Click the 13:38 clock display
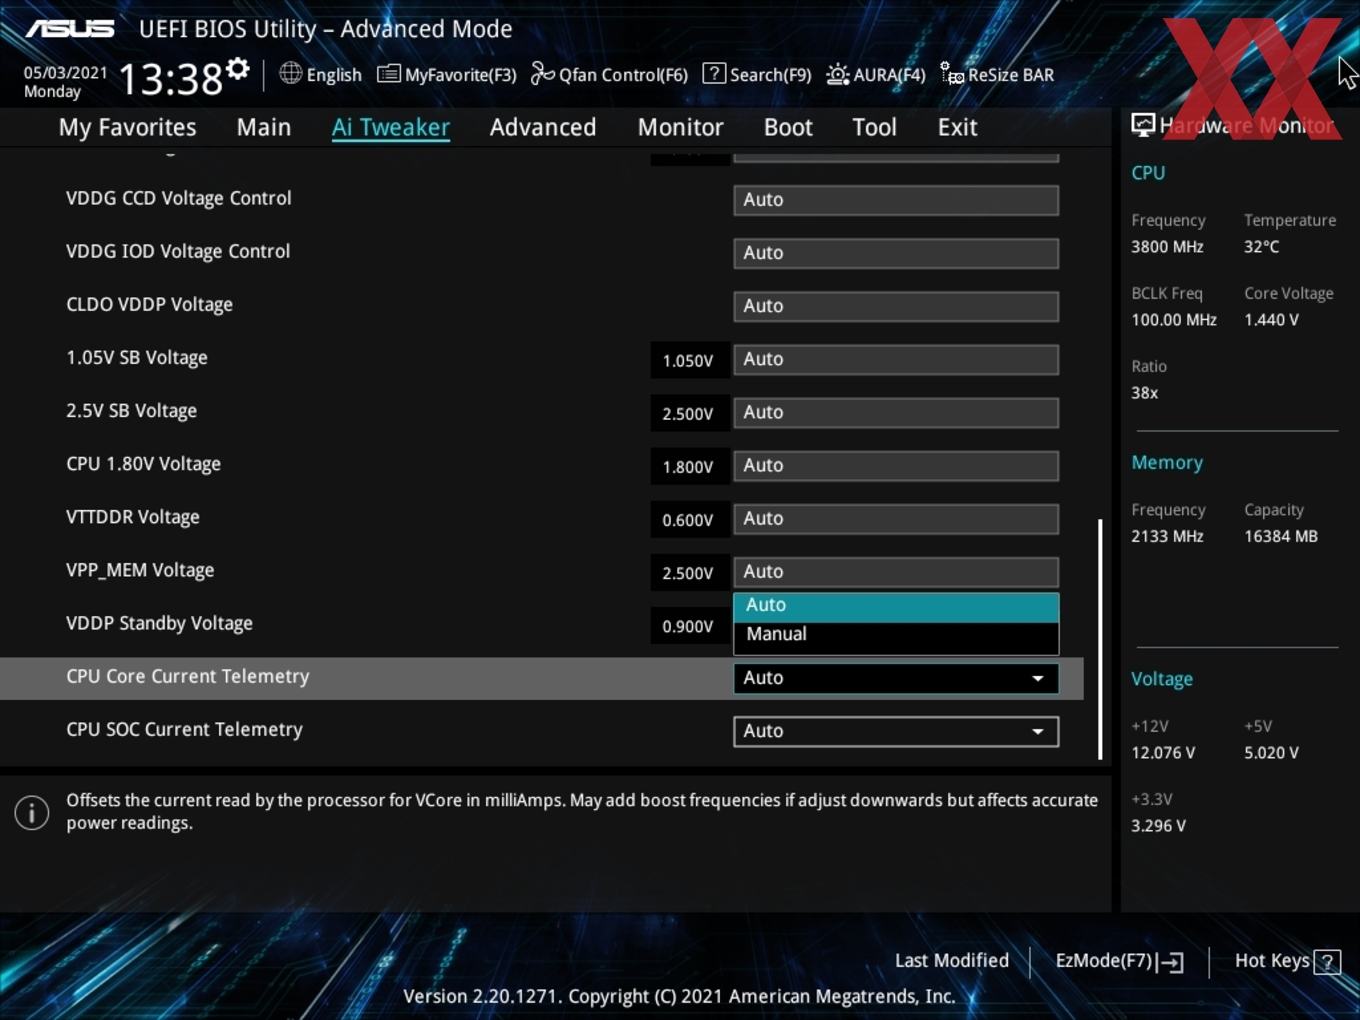 point(171,79)
